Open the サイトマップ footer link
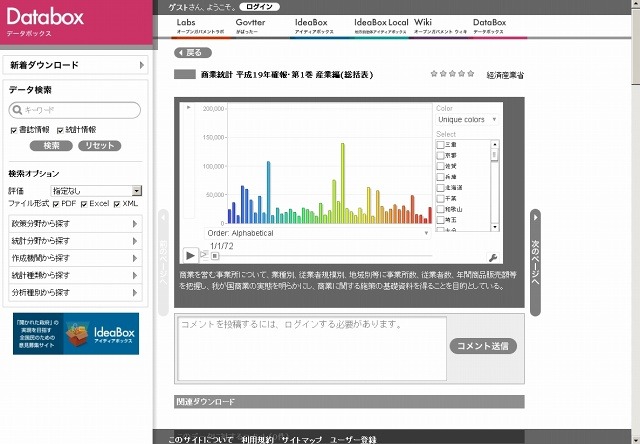640x444 pixels. click(301, 440)
